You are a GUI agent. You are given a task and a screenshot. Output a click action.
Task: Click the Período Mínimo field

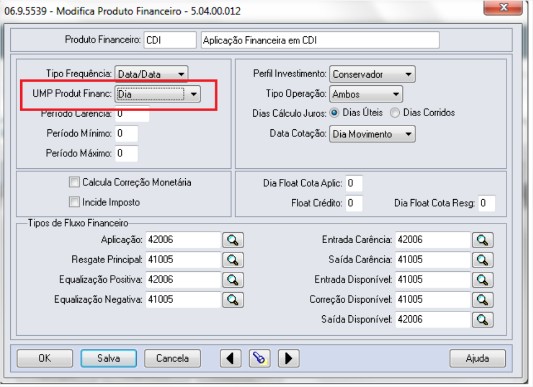tap(126, 133)
